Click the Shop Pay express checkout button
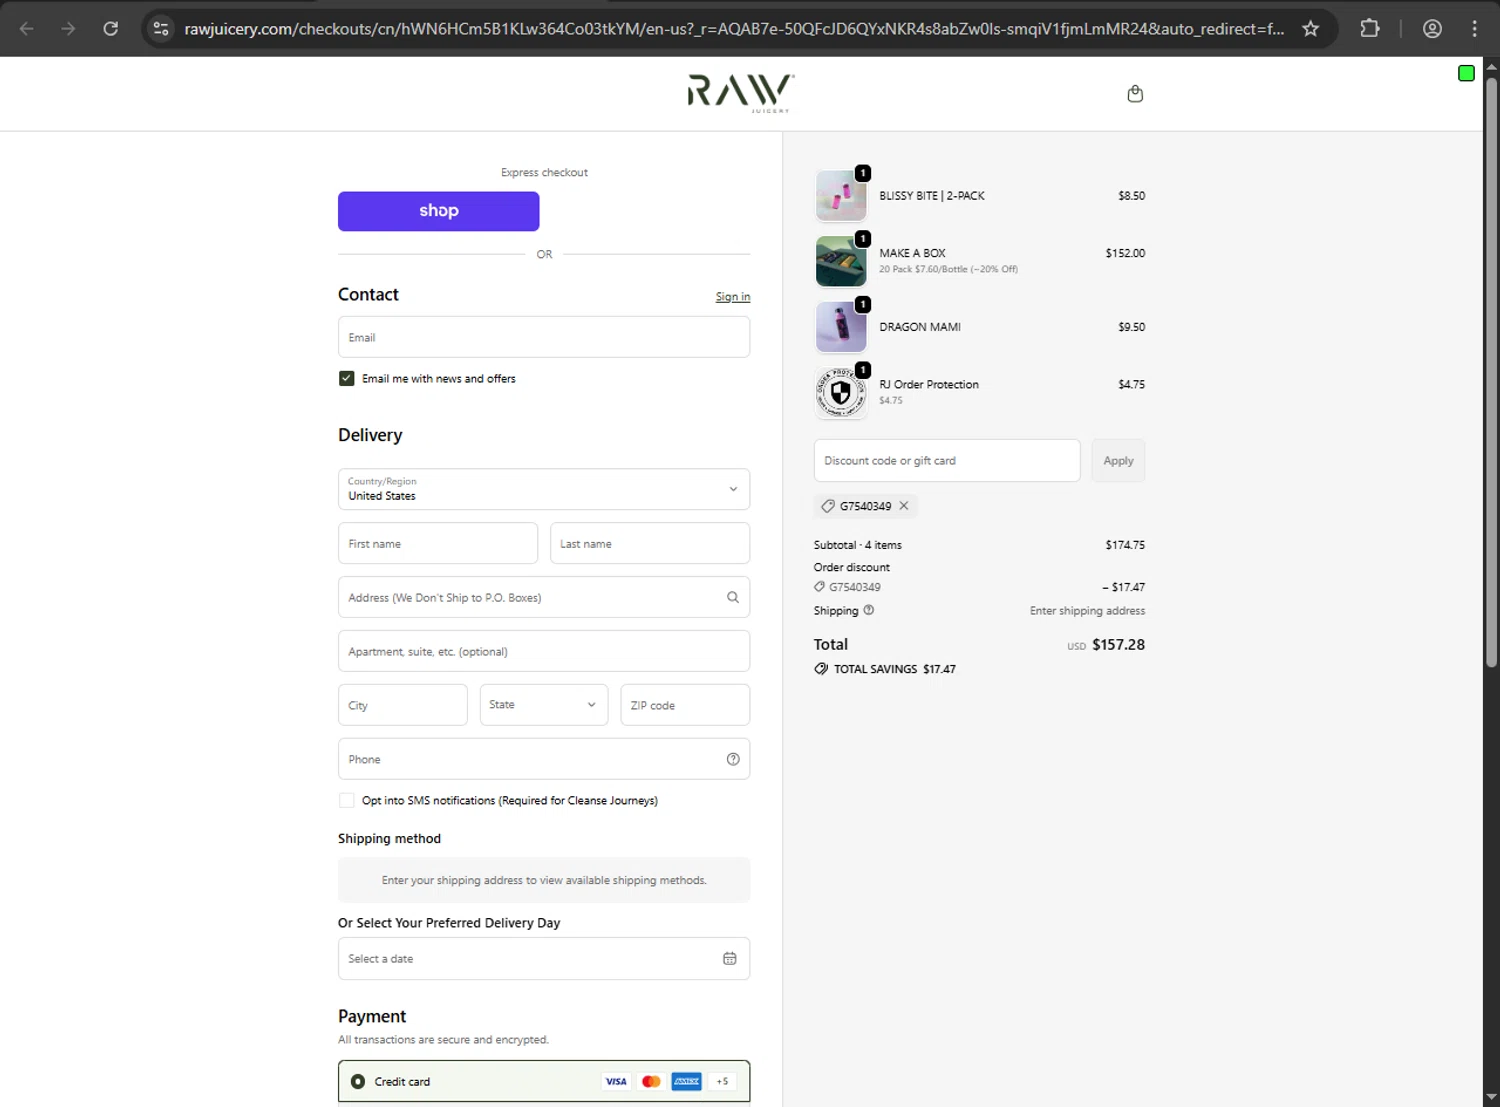The image size is (1500, 1107). click(x=438, y=211)
